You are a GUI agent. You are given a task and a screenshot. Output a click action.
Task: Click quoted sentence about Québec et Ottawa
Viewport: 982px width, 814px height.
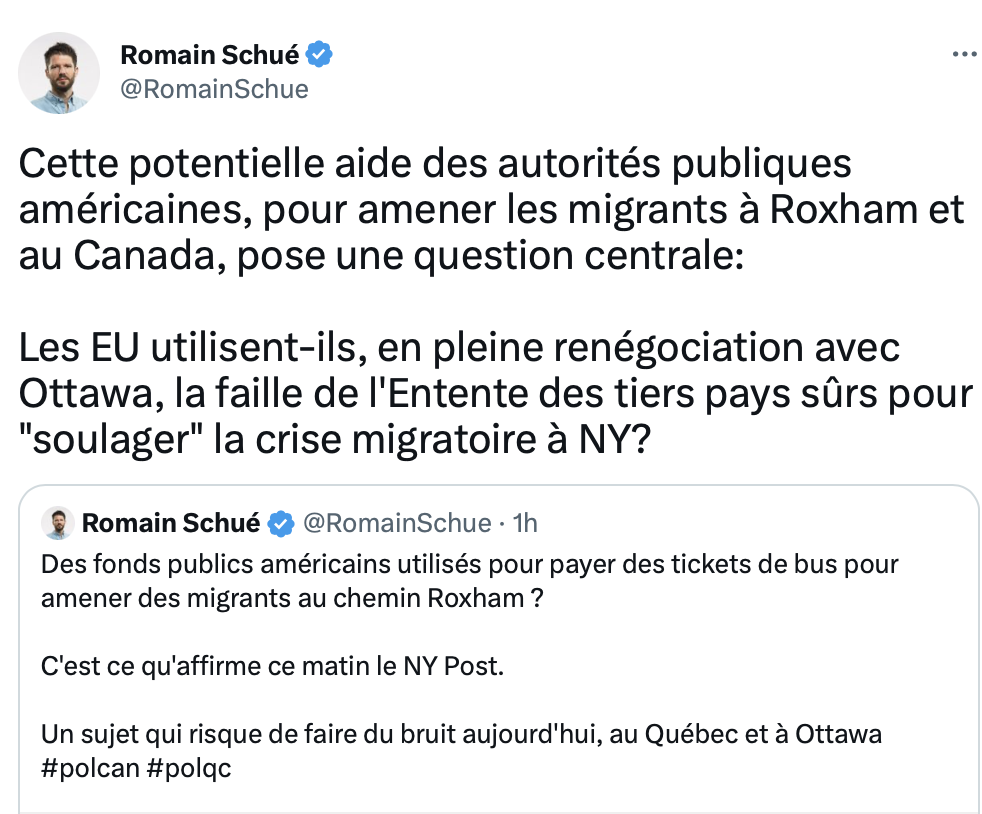461,734
